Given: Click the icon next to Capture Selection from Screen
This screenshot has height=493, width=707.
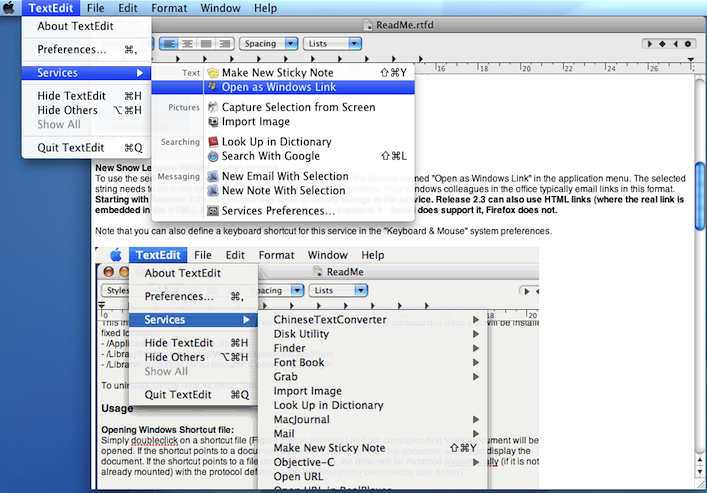Looking at the screenshot, I should point(213,107).
